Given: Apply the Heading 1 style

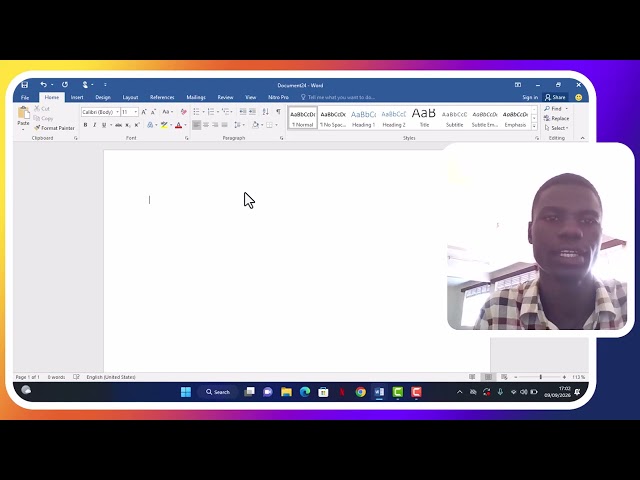Looking at the screenshot, I should [x=363, y=118].
